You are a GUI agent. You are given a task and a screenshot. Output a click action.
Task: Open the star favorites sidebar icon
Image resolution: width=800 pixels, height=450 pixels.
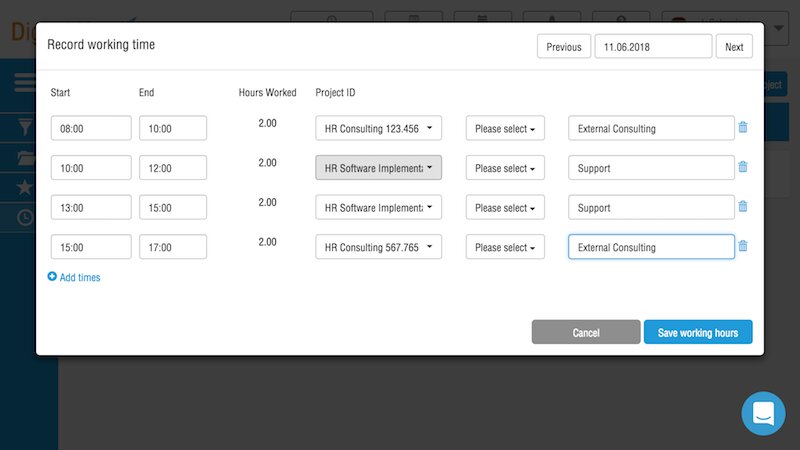(25, 187)
